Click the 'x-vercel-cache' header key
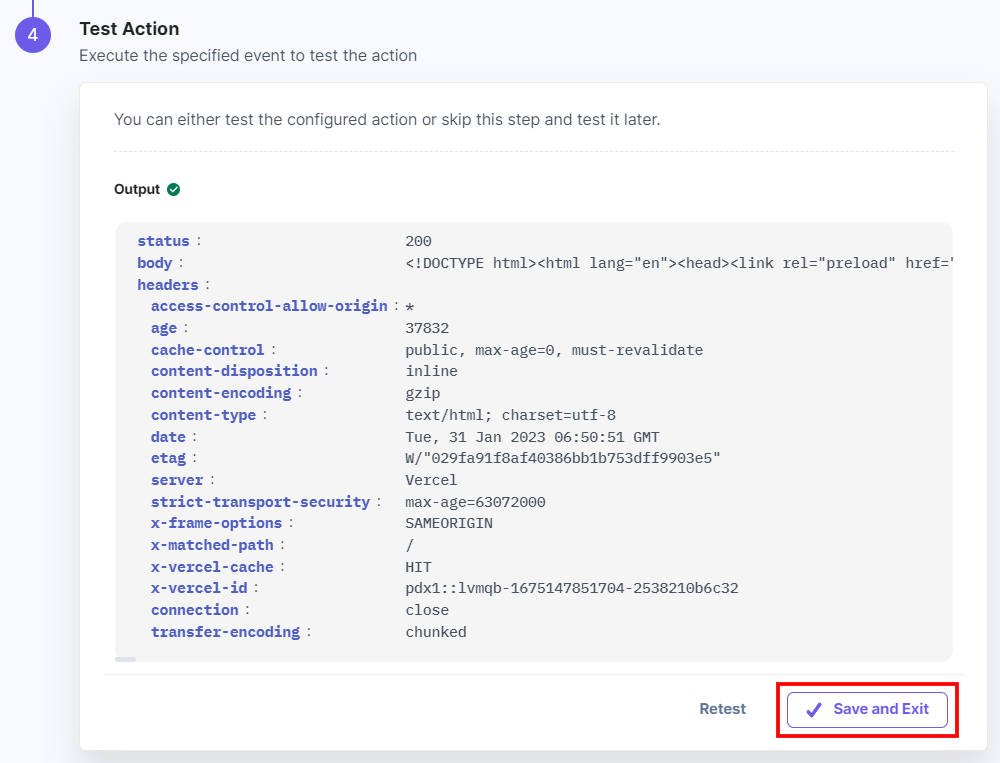Screen dimensions: 1000x763 [212, 567]
